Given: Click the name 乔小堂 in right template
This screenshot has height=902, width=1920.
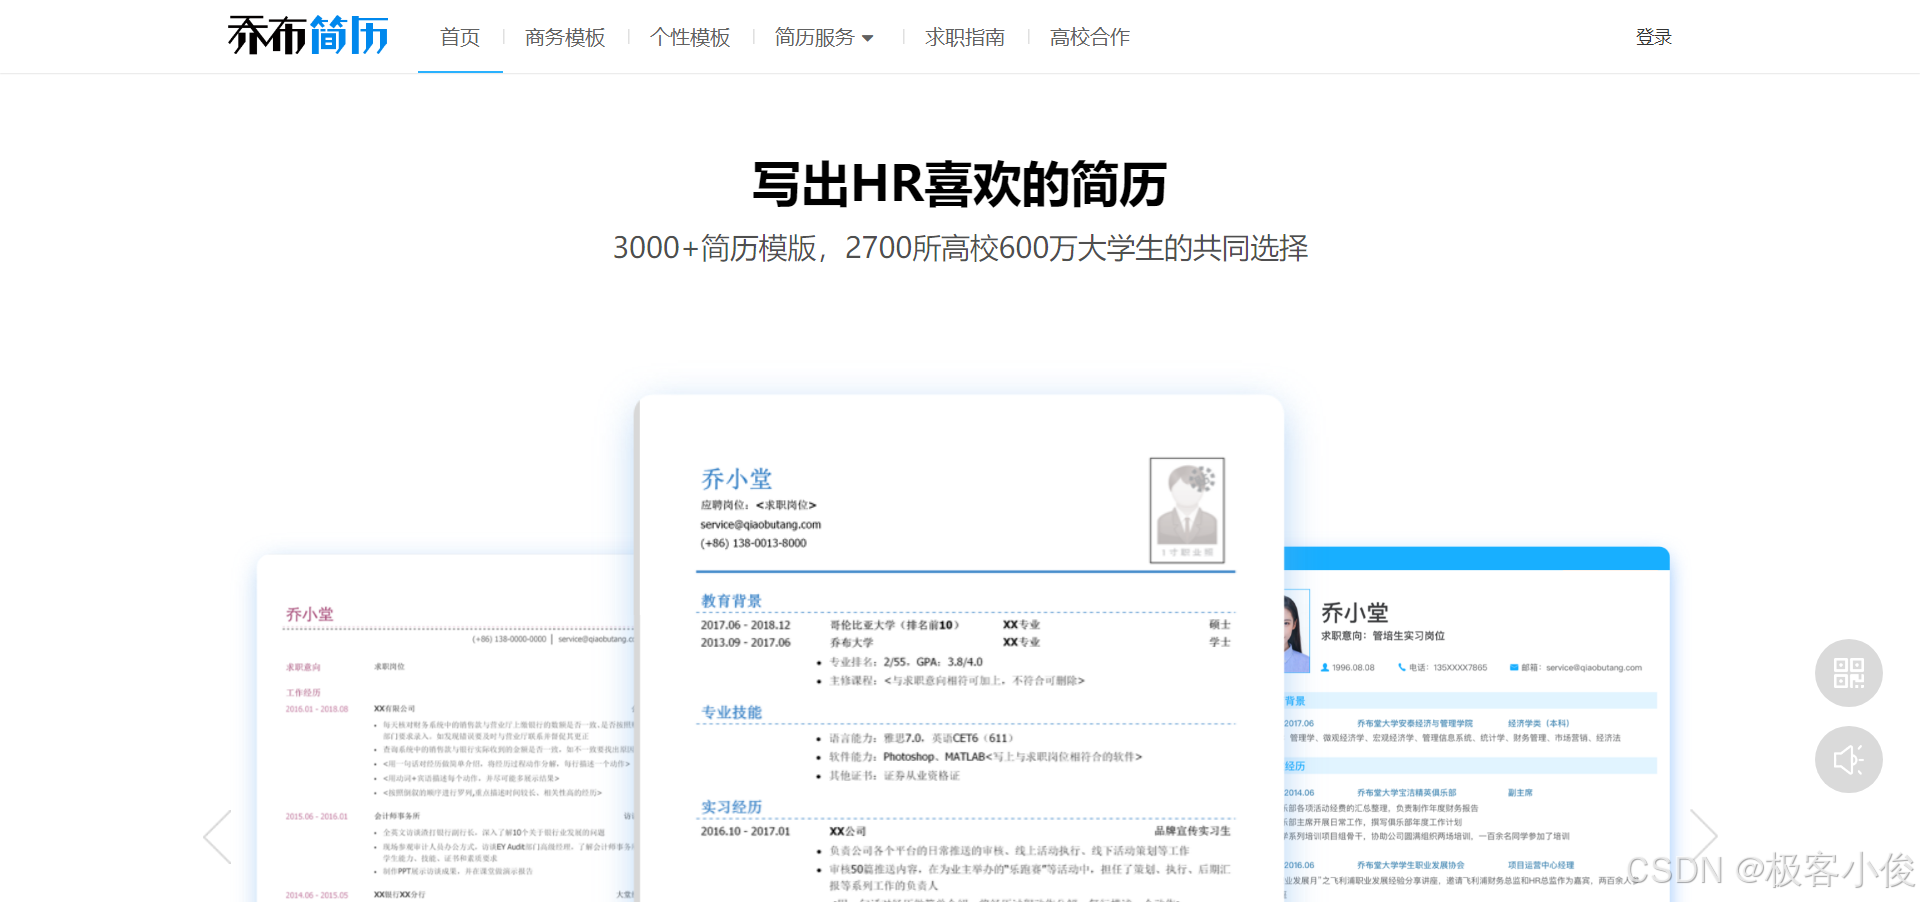Looking at the screenshot, I should 1354,612.
